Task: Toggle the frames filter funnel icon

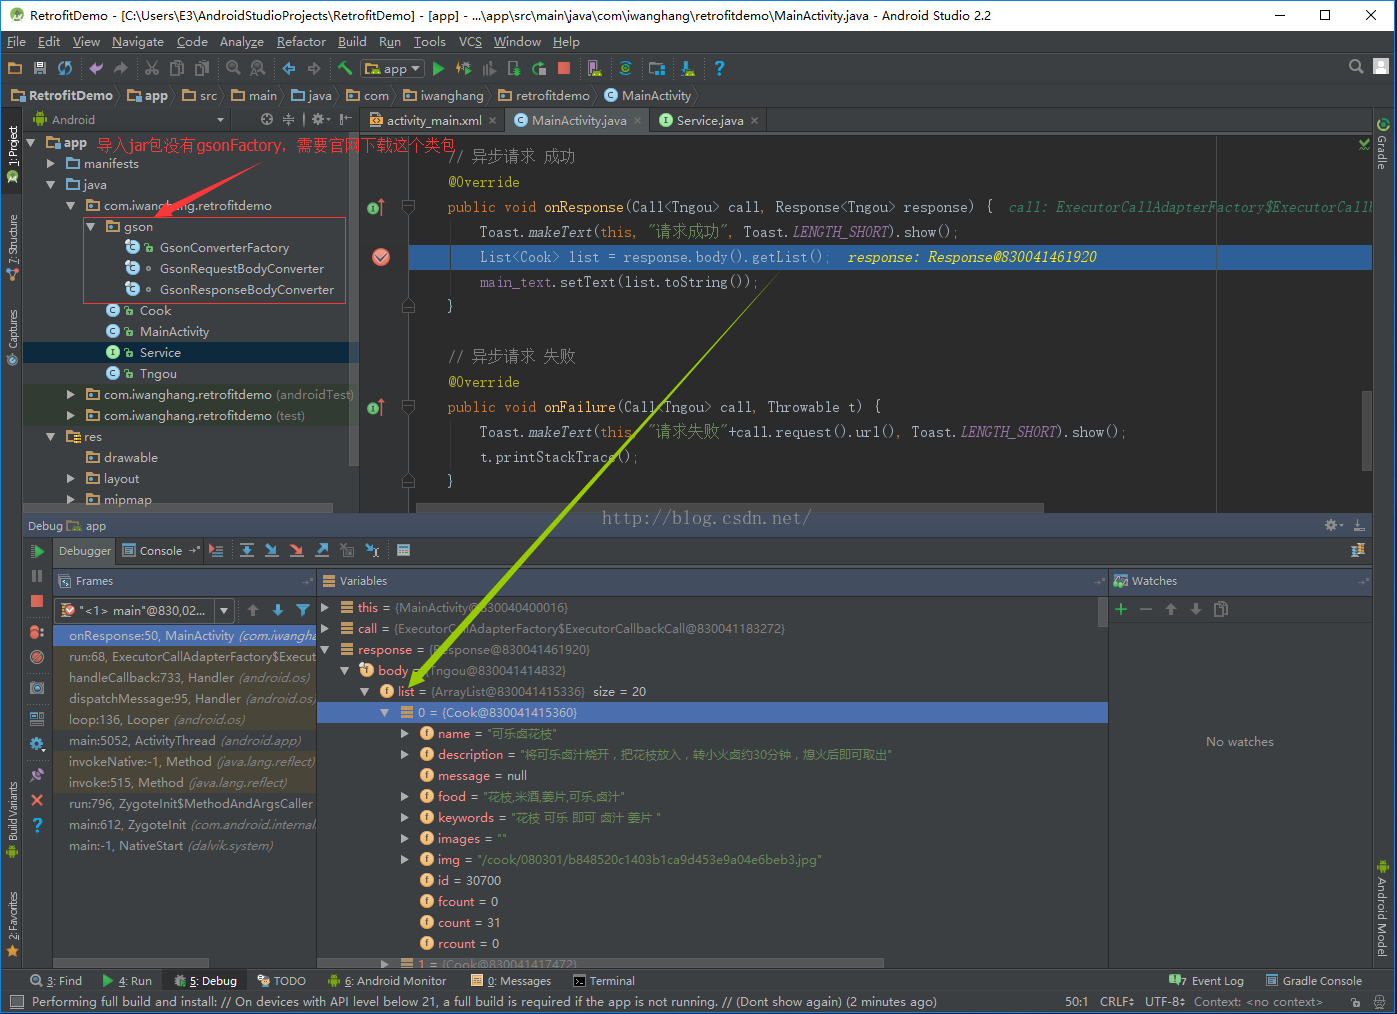Action: [302, 610]
